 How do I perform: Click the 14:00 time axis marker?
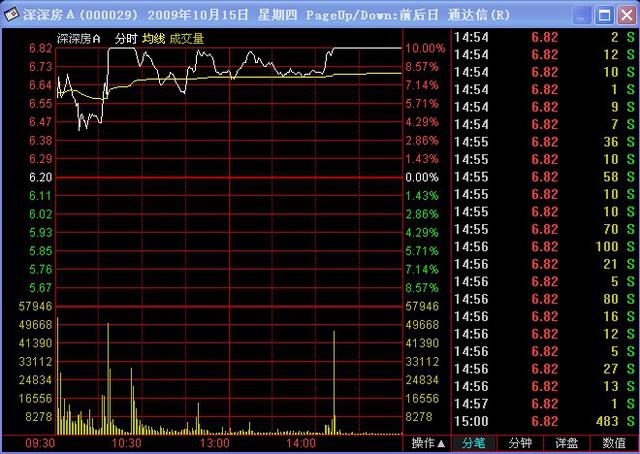pyautogui.click(x=301, y=443)
